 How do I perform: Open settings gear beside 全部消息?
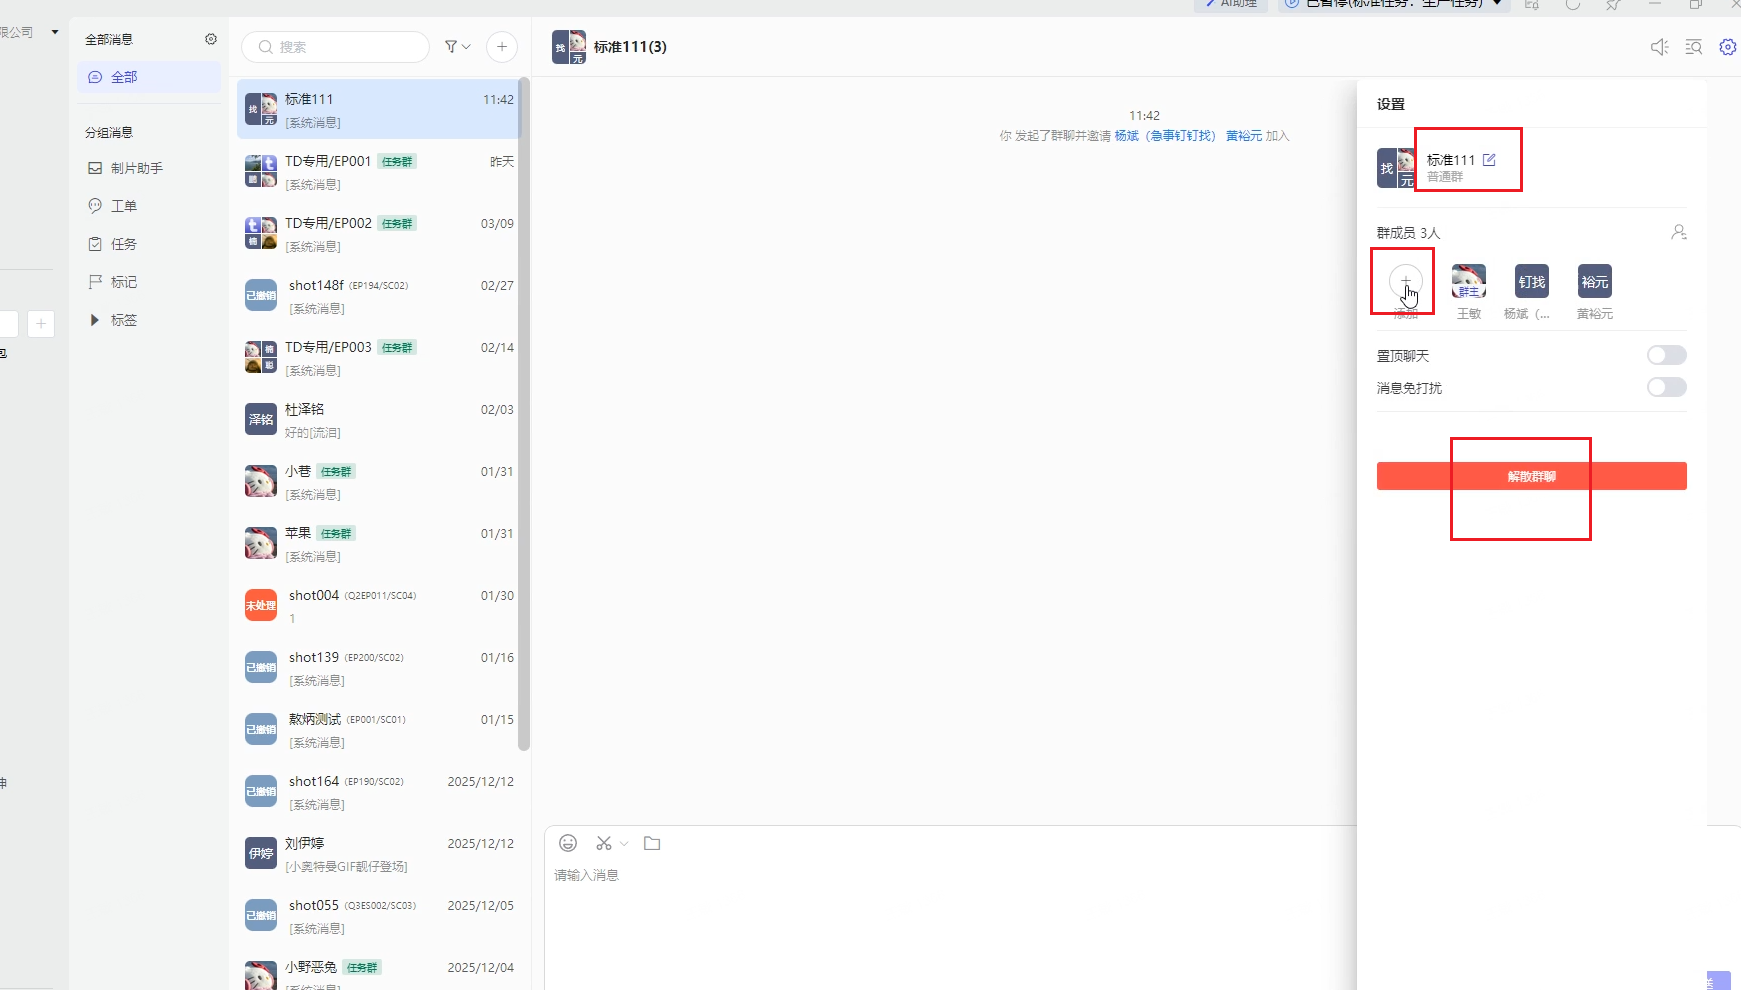coord(211,39)
